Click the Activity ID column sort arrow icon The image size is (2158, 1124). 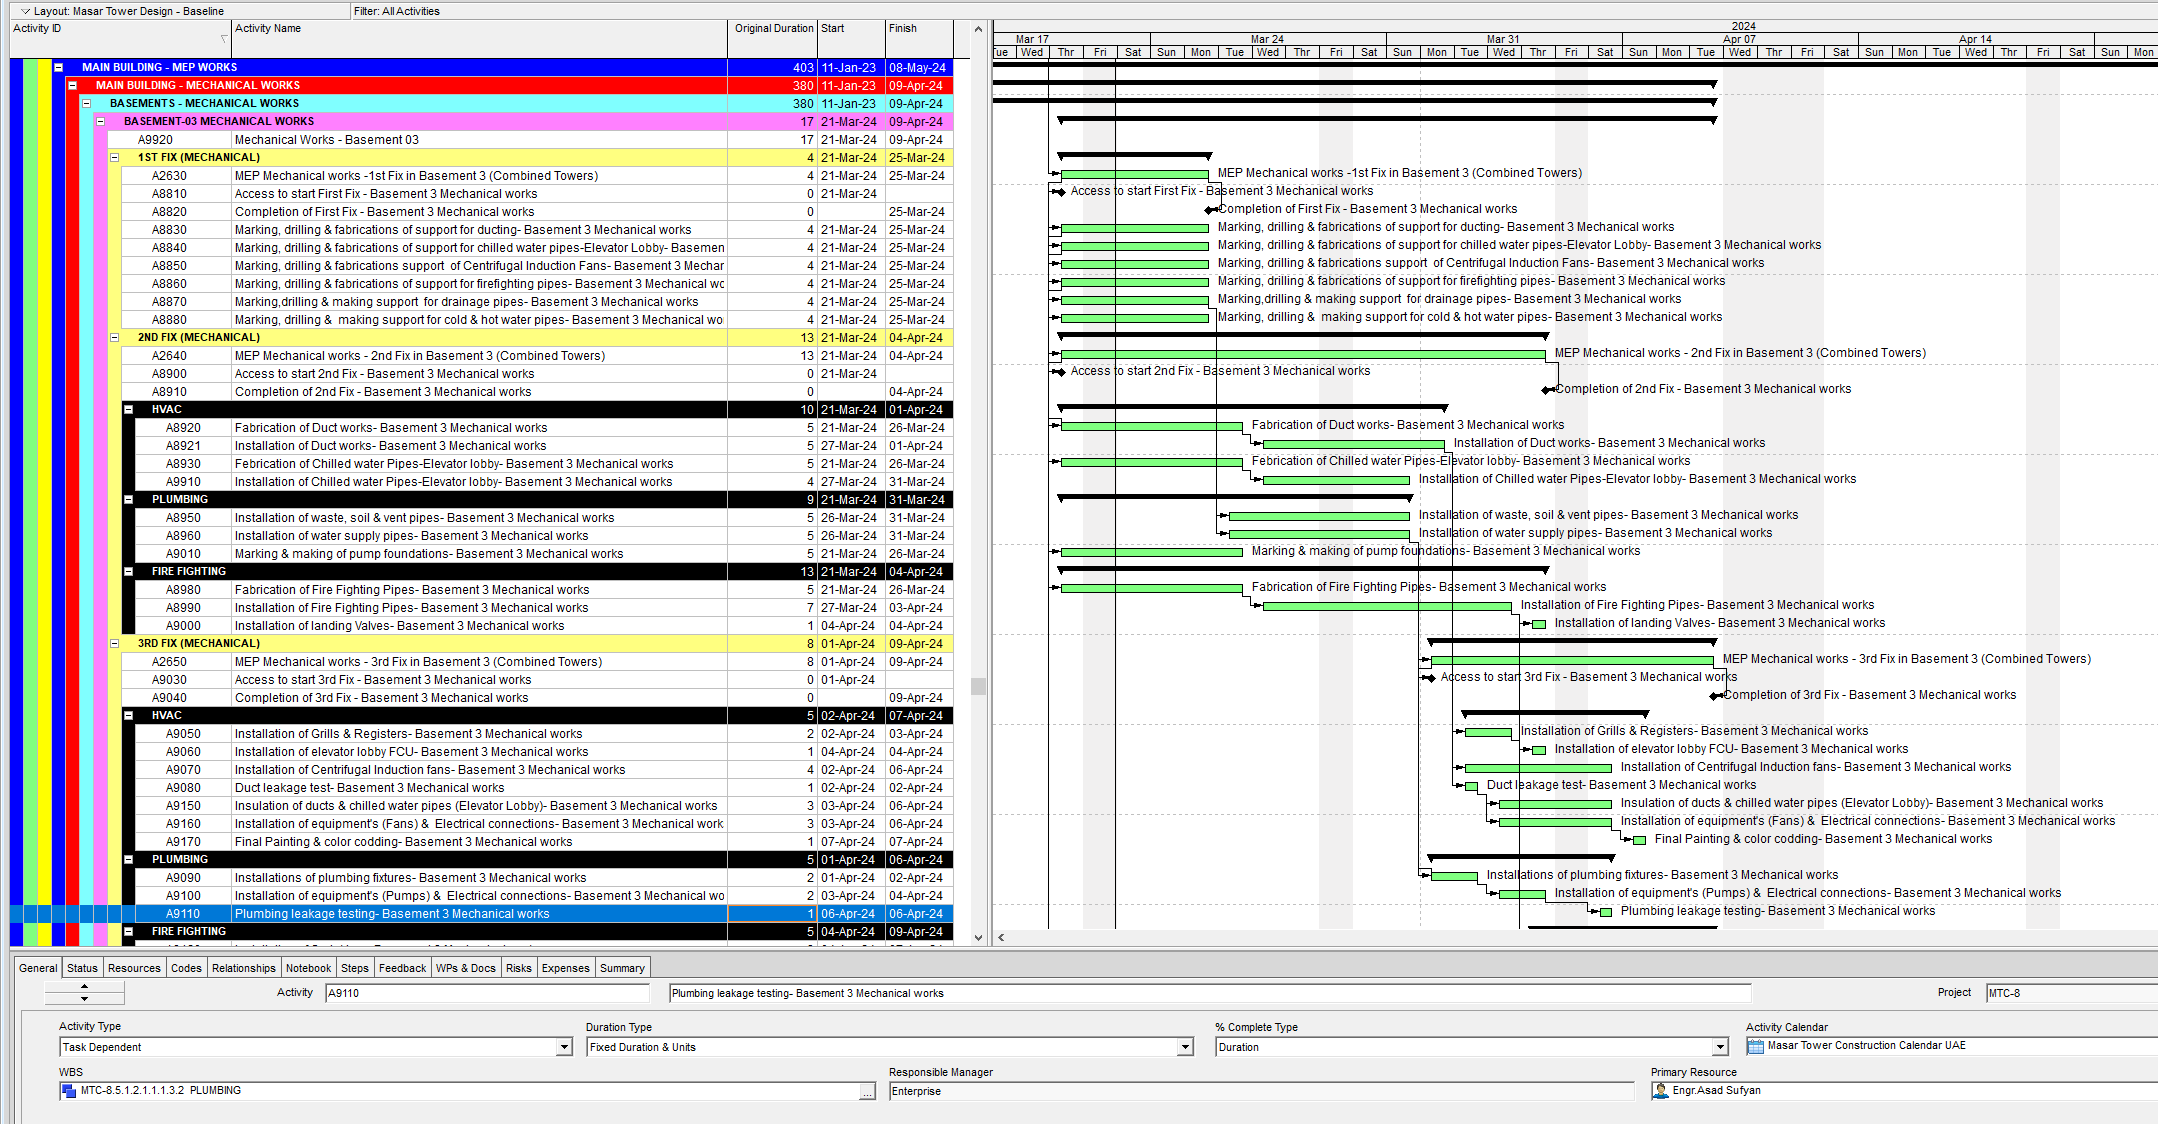pyautogui.click(x=224, y=39)
